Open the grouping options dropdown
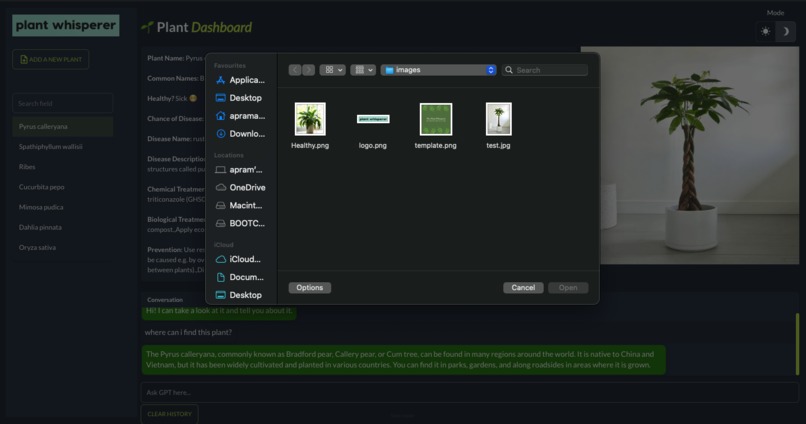The image size is (806, 424). point(363,70)
